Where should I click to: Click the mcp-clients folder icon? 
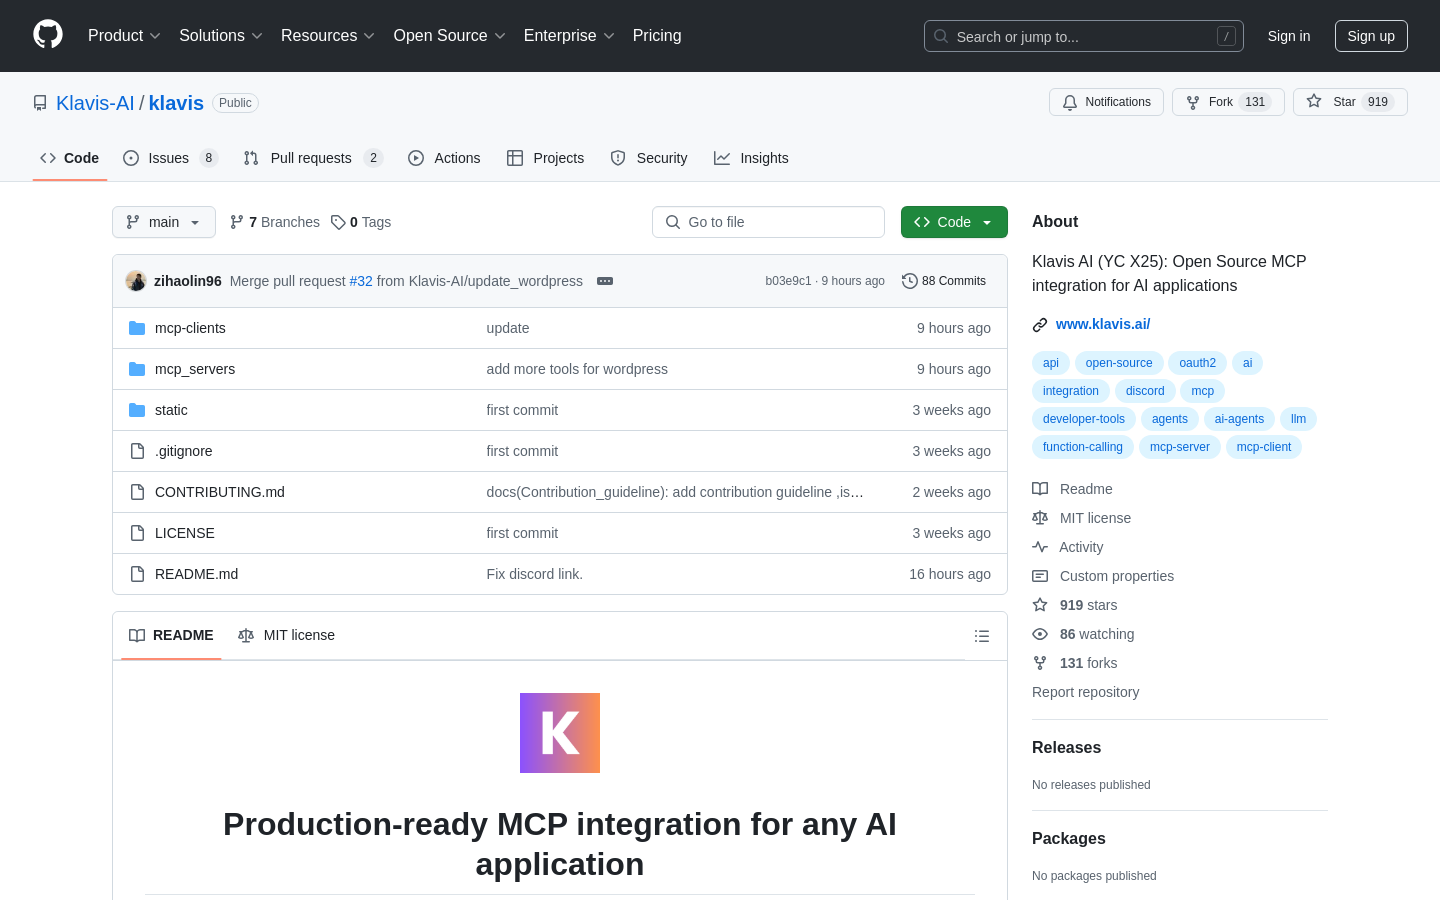pos(137,328)
